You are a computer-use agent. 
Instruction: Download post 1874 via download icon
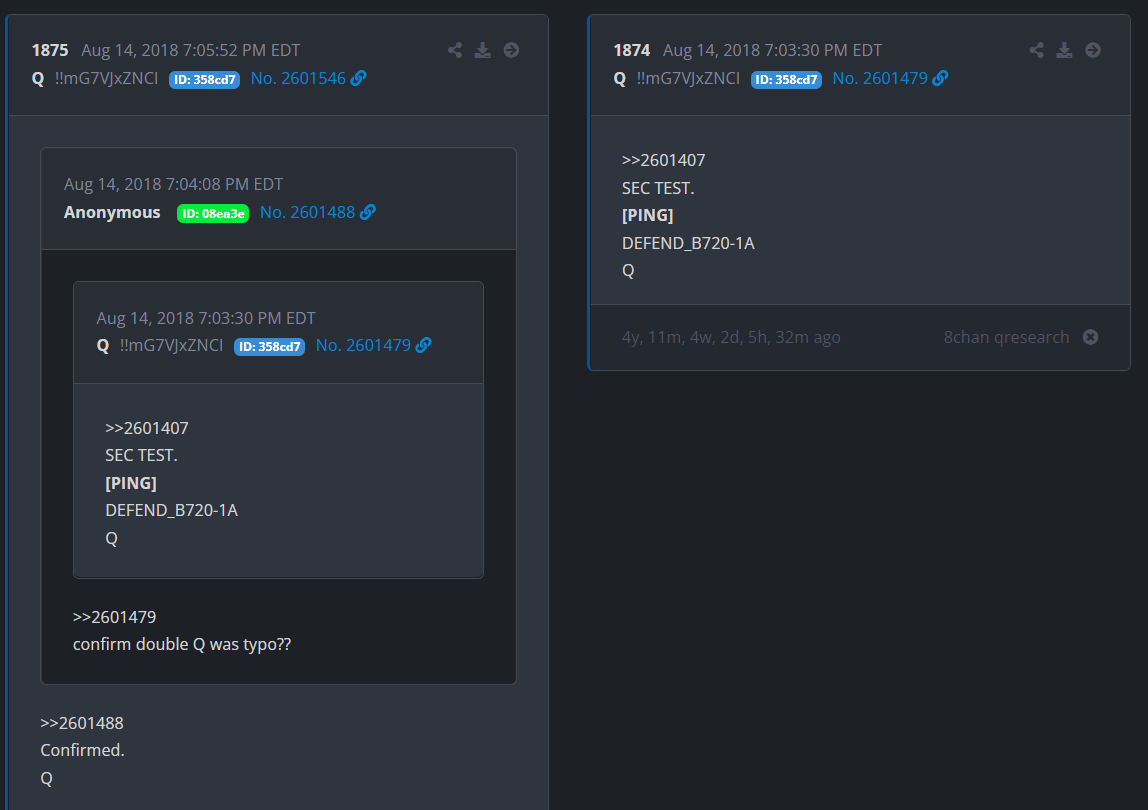pos(1064,50)
